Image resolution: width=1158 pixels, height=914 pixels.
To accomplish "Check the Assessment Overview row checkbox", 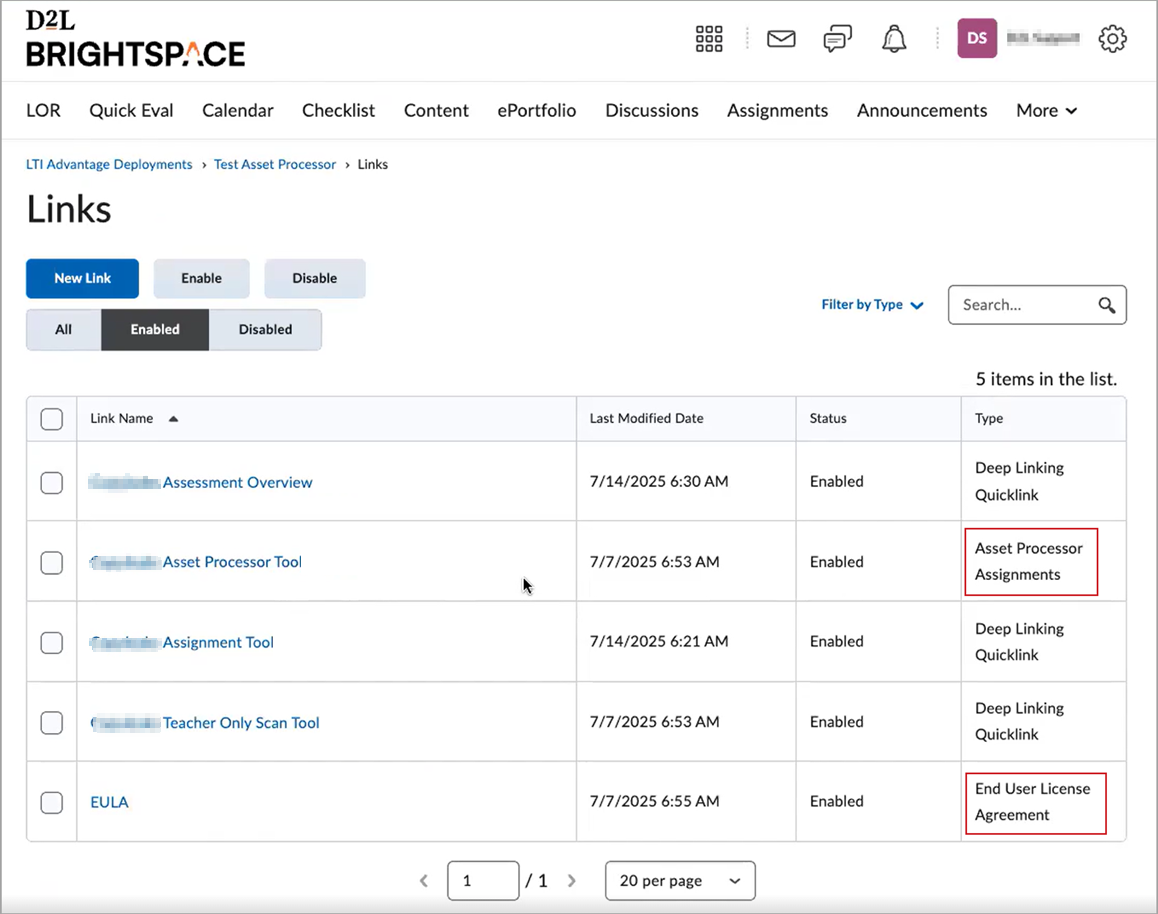I will pyautogui.click(x=52, y=483).
